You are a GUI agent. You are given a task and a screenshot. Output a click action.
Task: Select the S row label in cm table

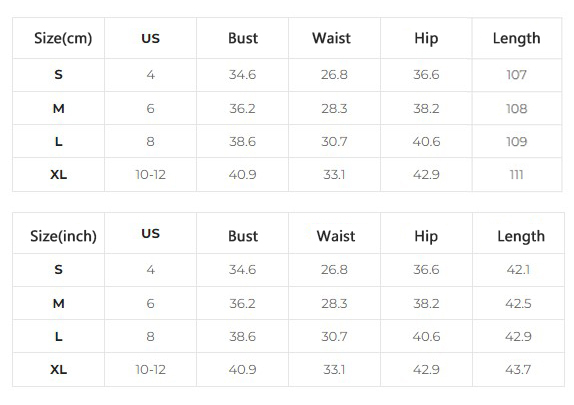[59, 75]
